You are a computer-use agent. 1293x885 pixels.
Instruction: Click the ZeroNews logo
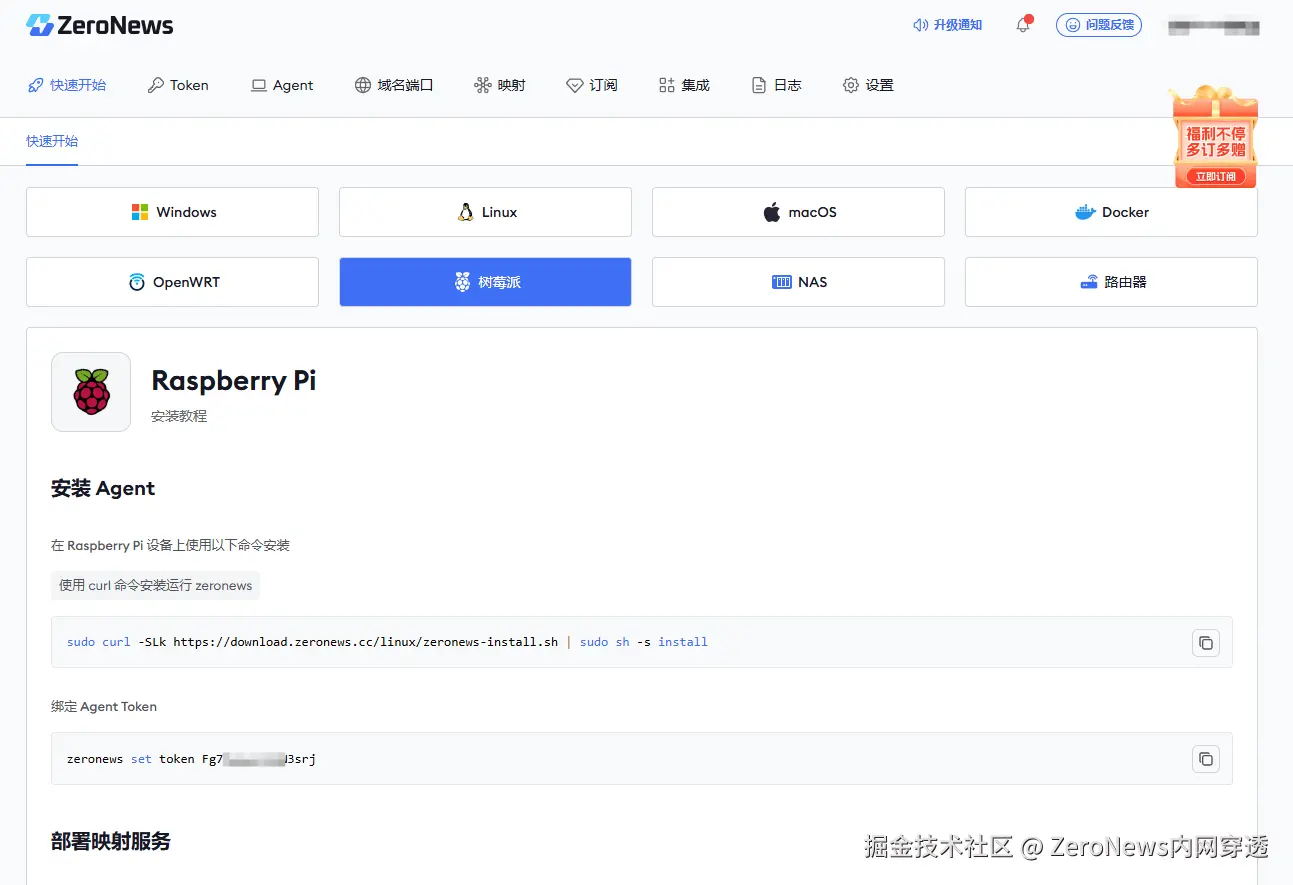tap(100, 25)
